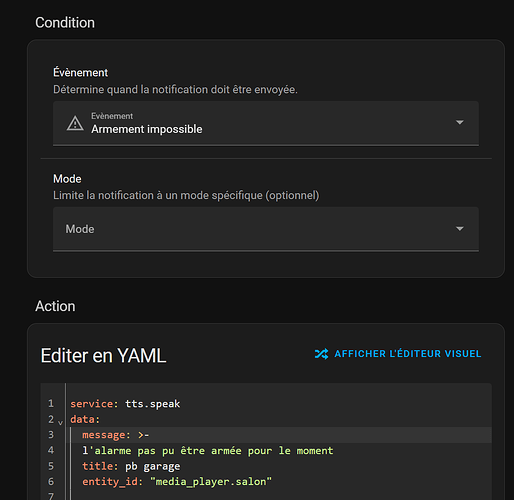This screenshot has width=514, height=500.
Task: Click the entity_id media_player.salon value
Action: [211, 482]
